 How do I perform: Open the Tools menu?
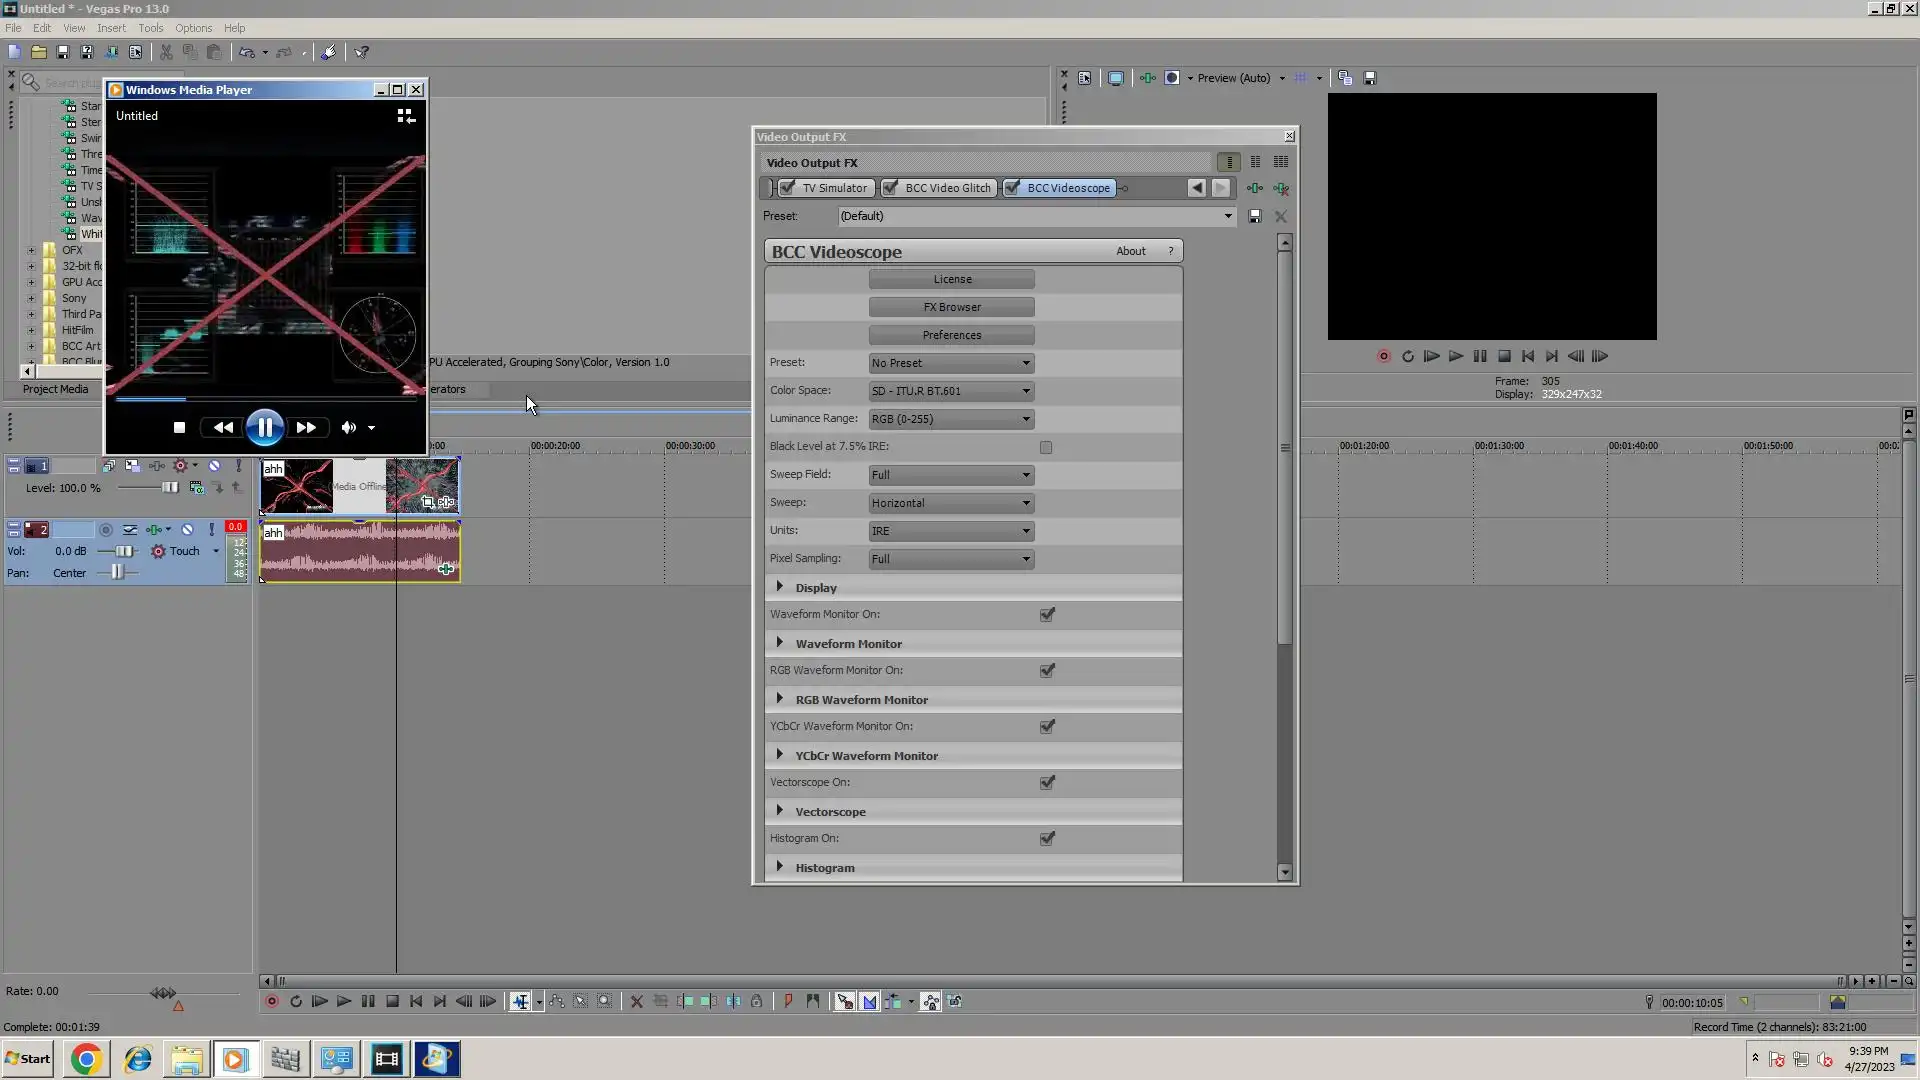point(151,28)
